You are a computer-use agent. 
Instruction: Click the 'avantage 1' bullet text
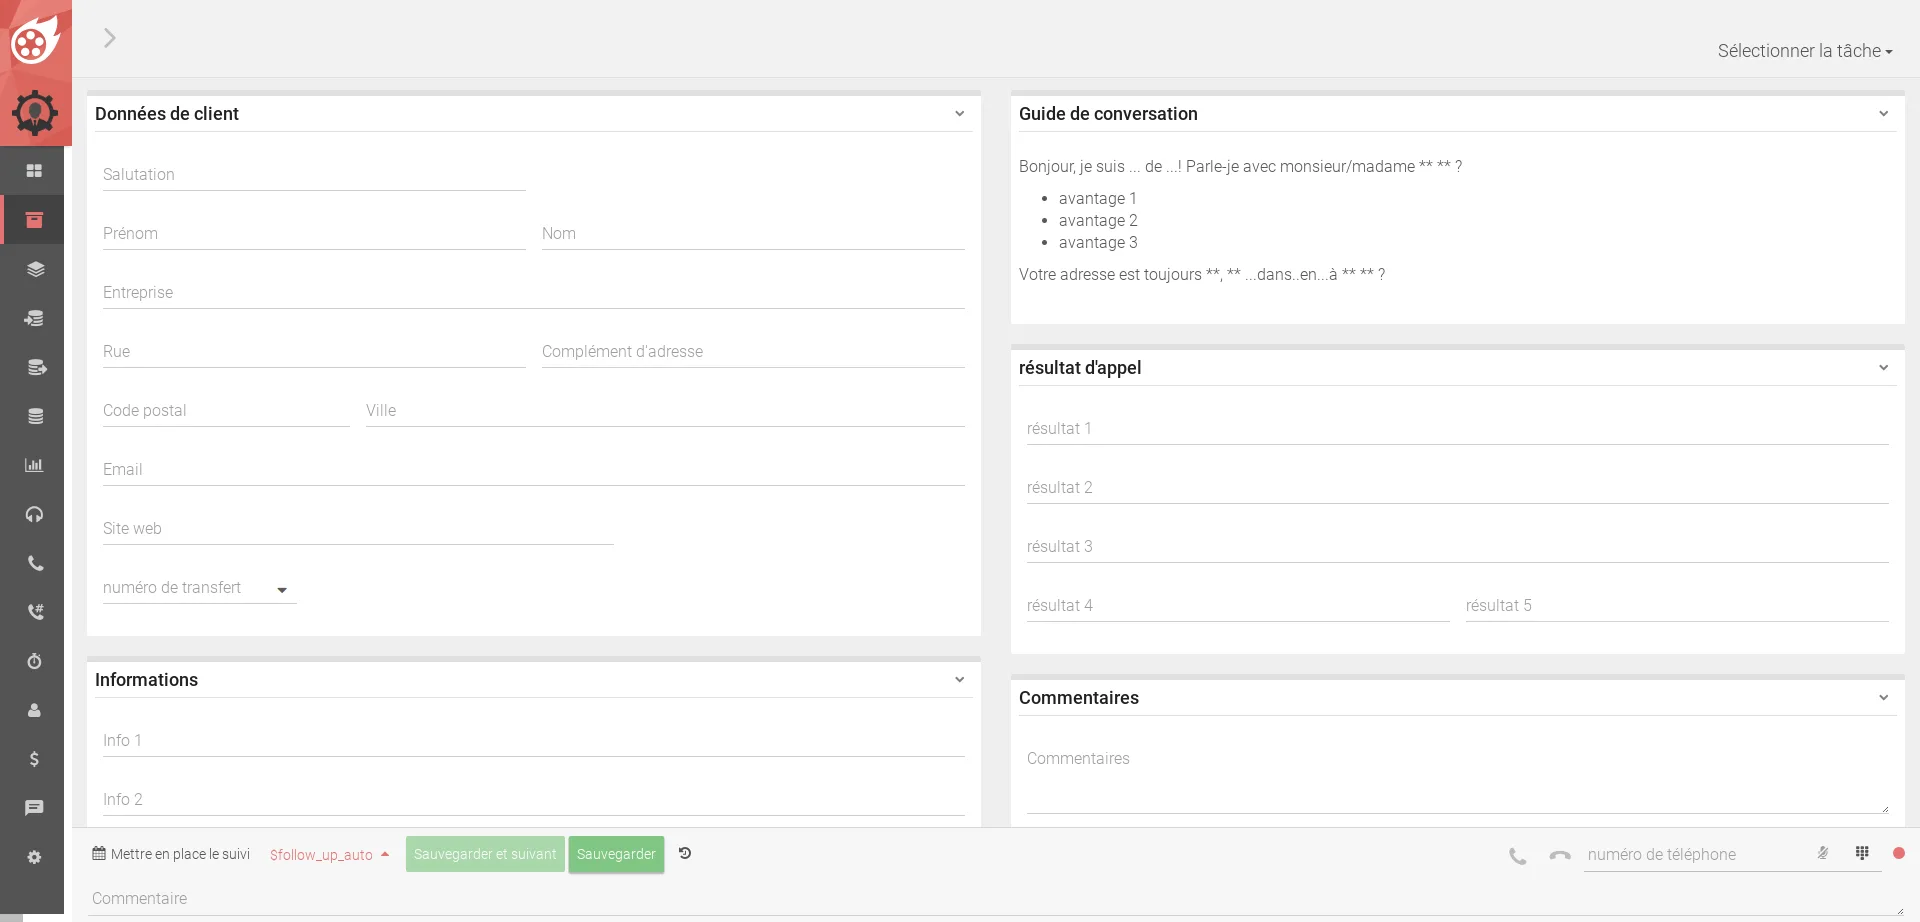1098,199
